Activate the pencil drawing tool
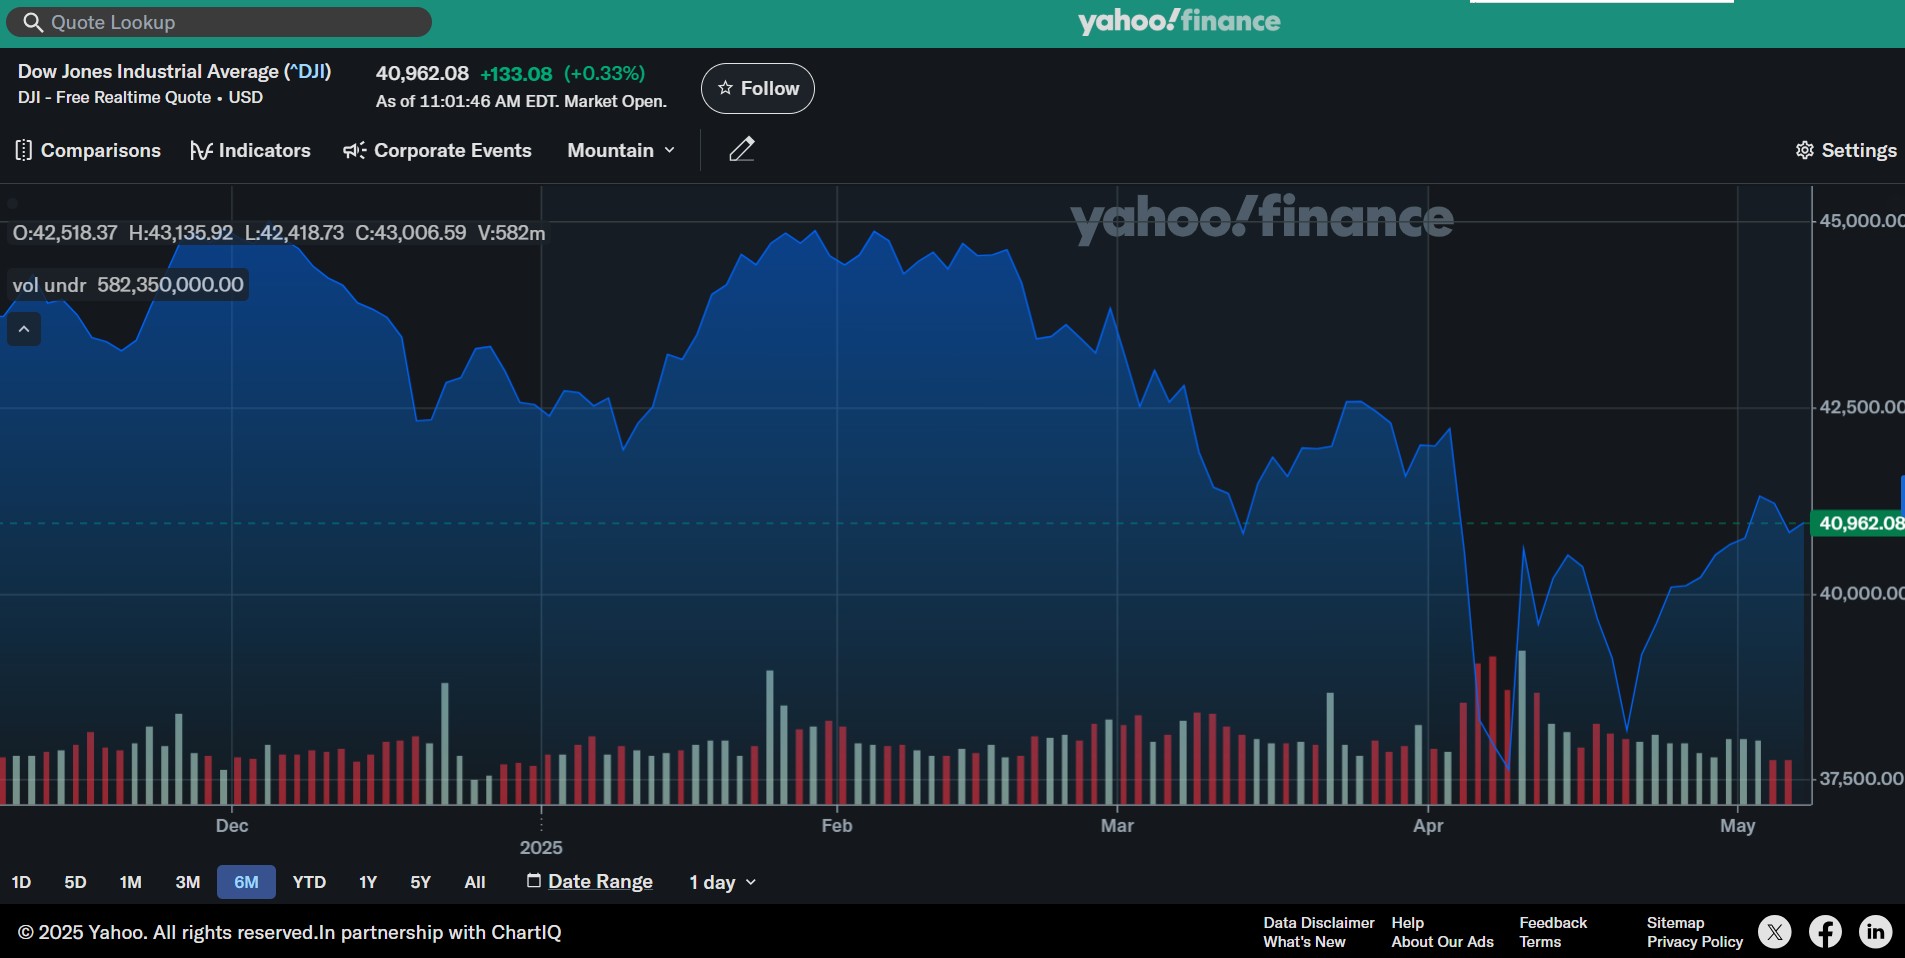This screenshot has height=958, width=1905. [x=741, y=149]
